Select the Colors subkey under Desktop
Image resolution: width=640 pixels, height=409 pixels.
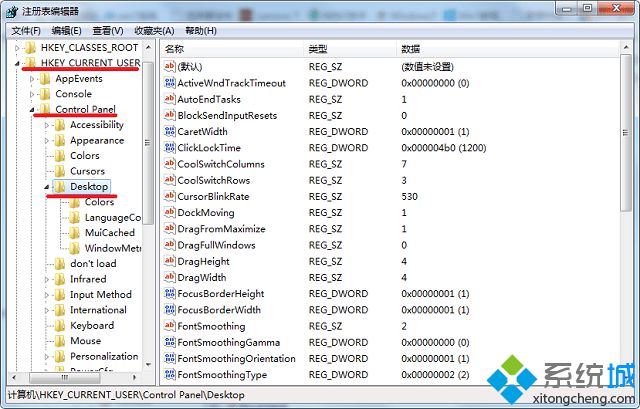click(x=99, y=202)
